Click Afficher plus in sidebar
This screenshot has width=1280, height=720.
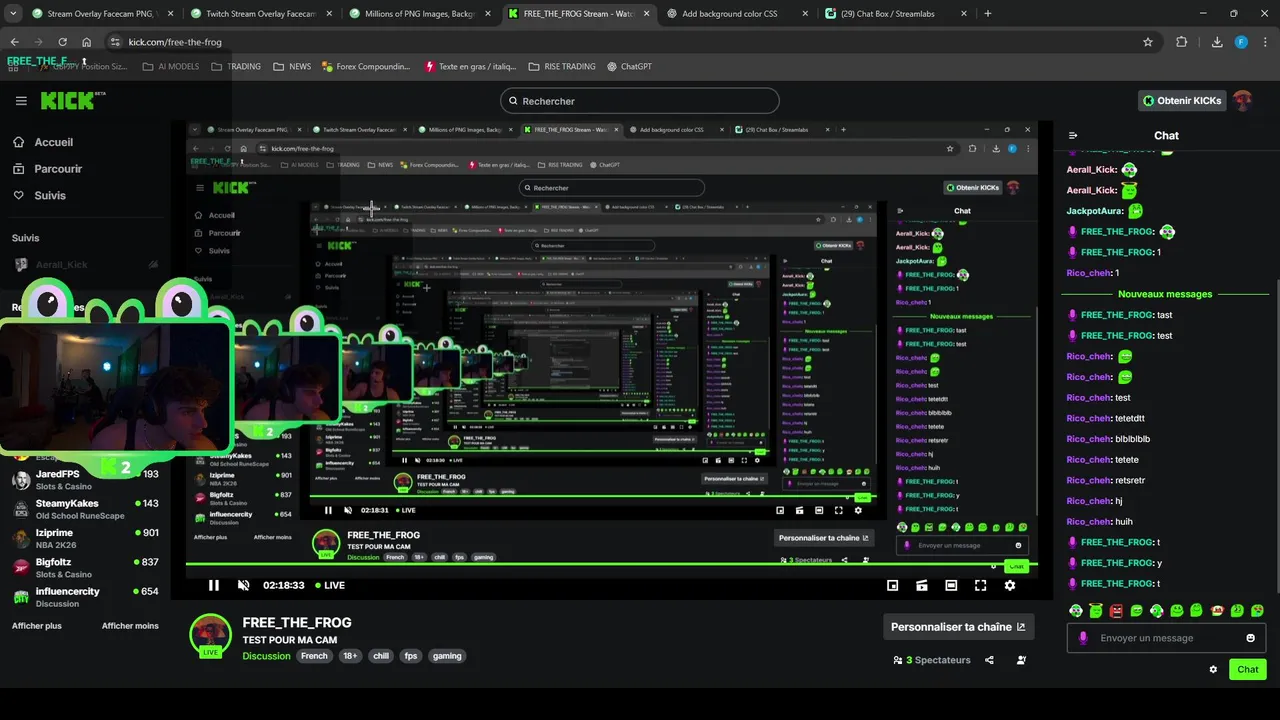[37, 626]
